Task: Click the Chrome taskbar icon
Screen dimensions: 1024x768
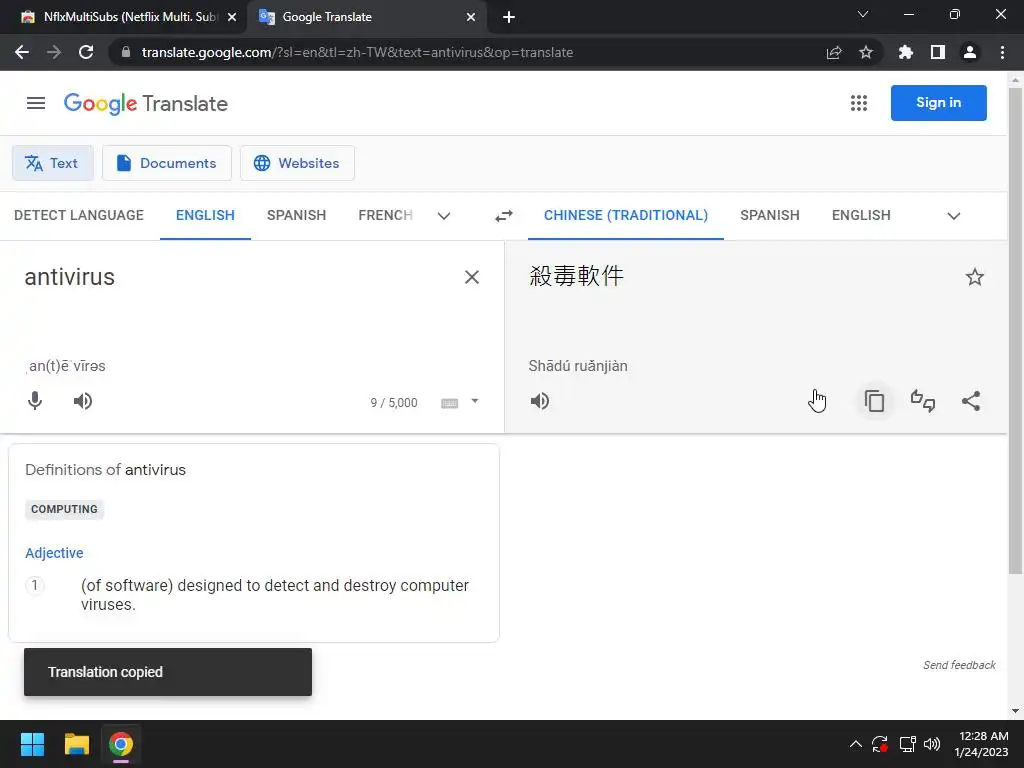Action: [121, 744]
